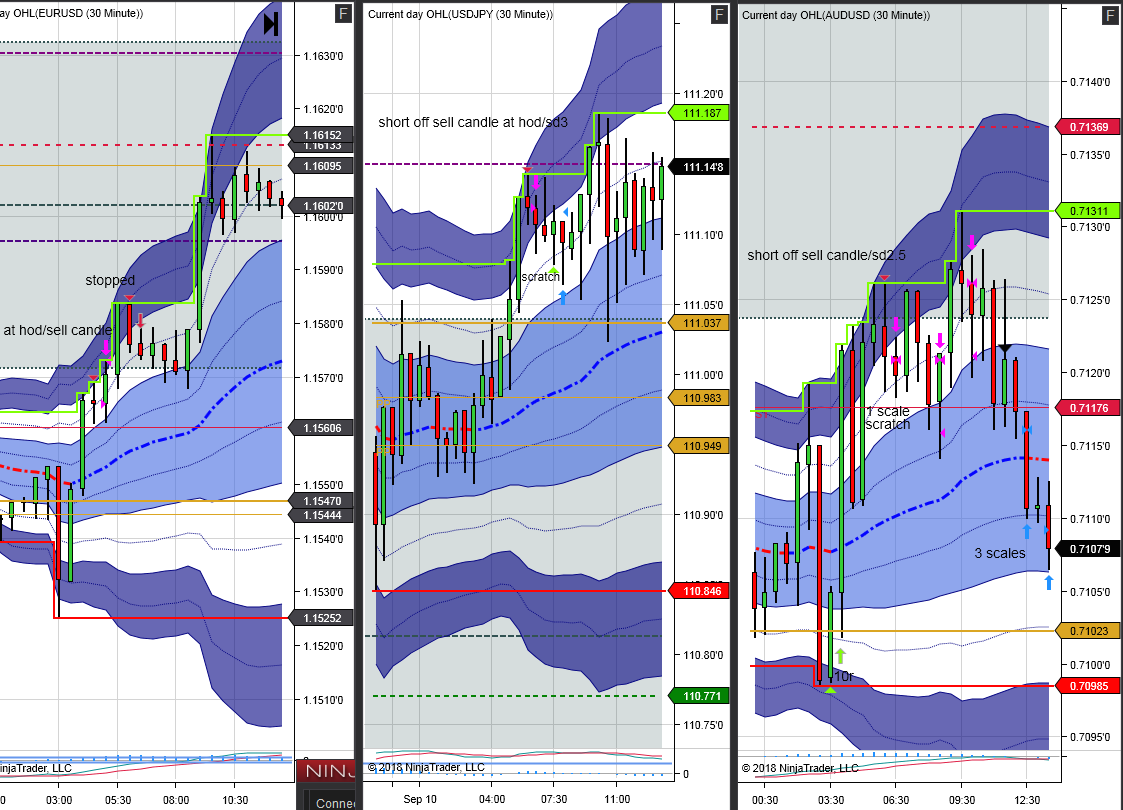Click the red 110.846 price marker
Screen dimensions: 1123x810
(x=699, y=591)
